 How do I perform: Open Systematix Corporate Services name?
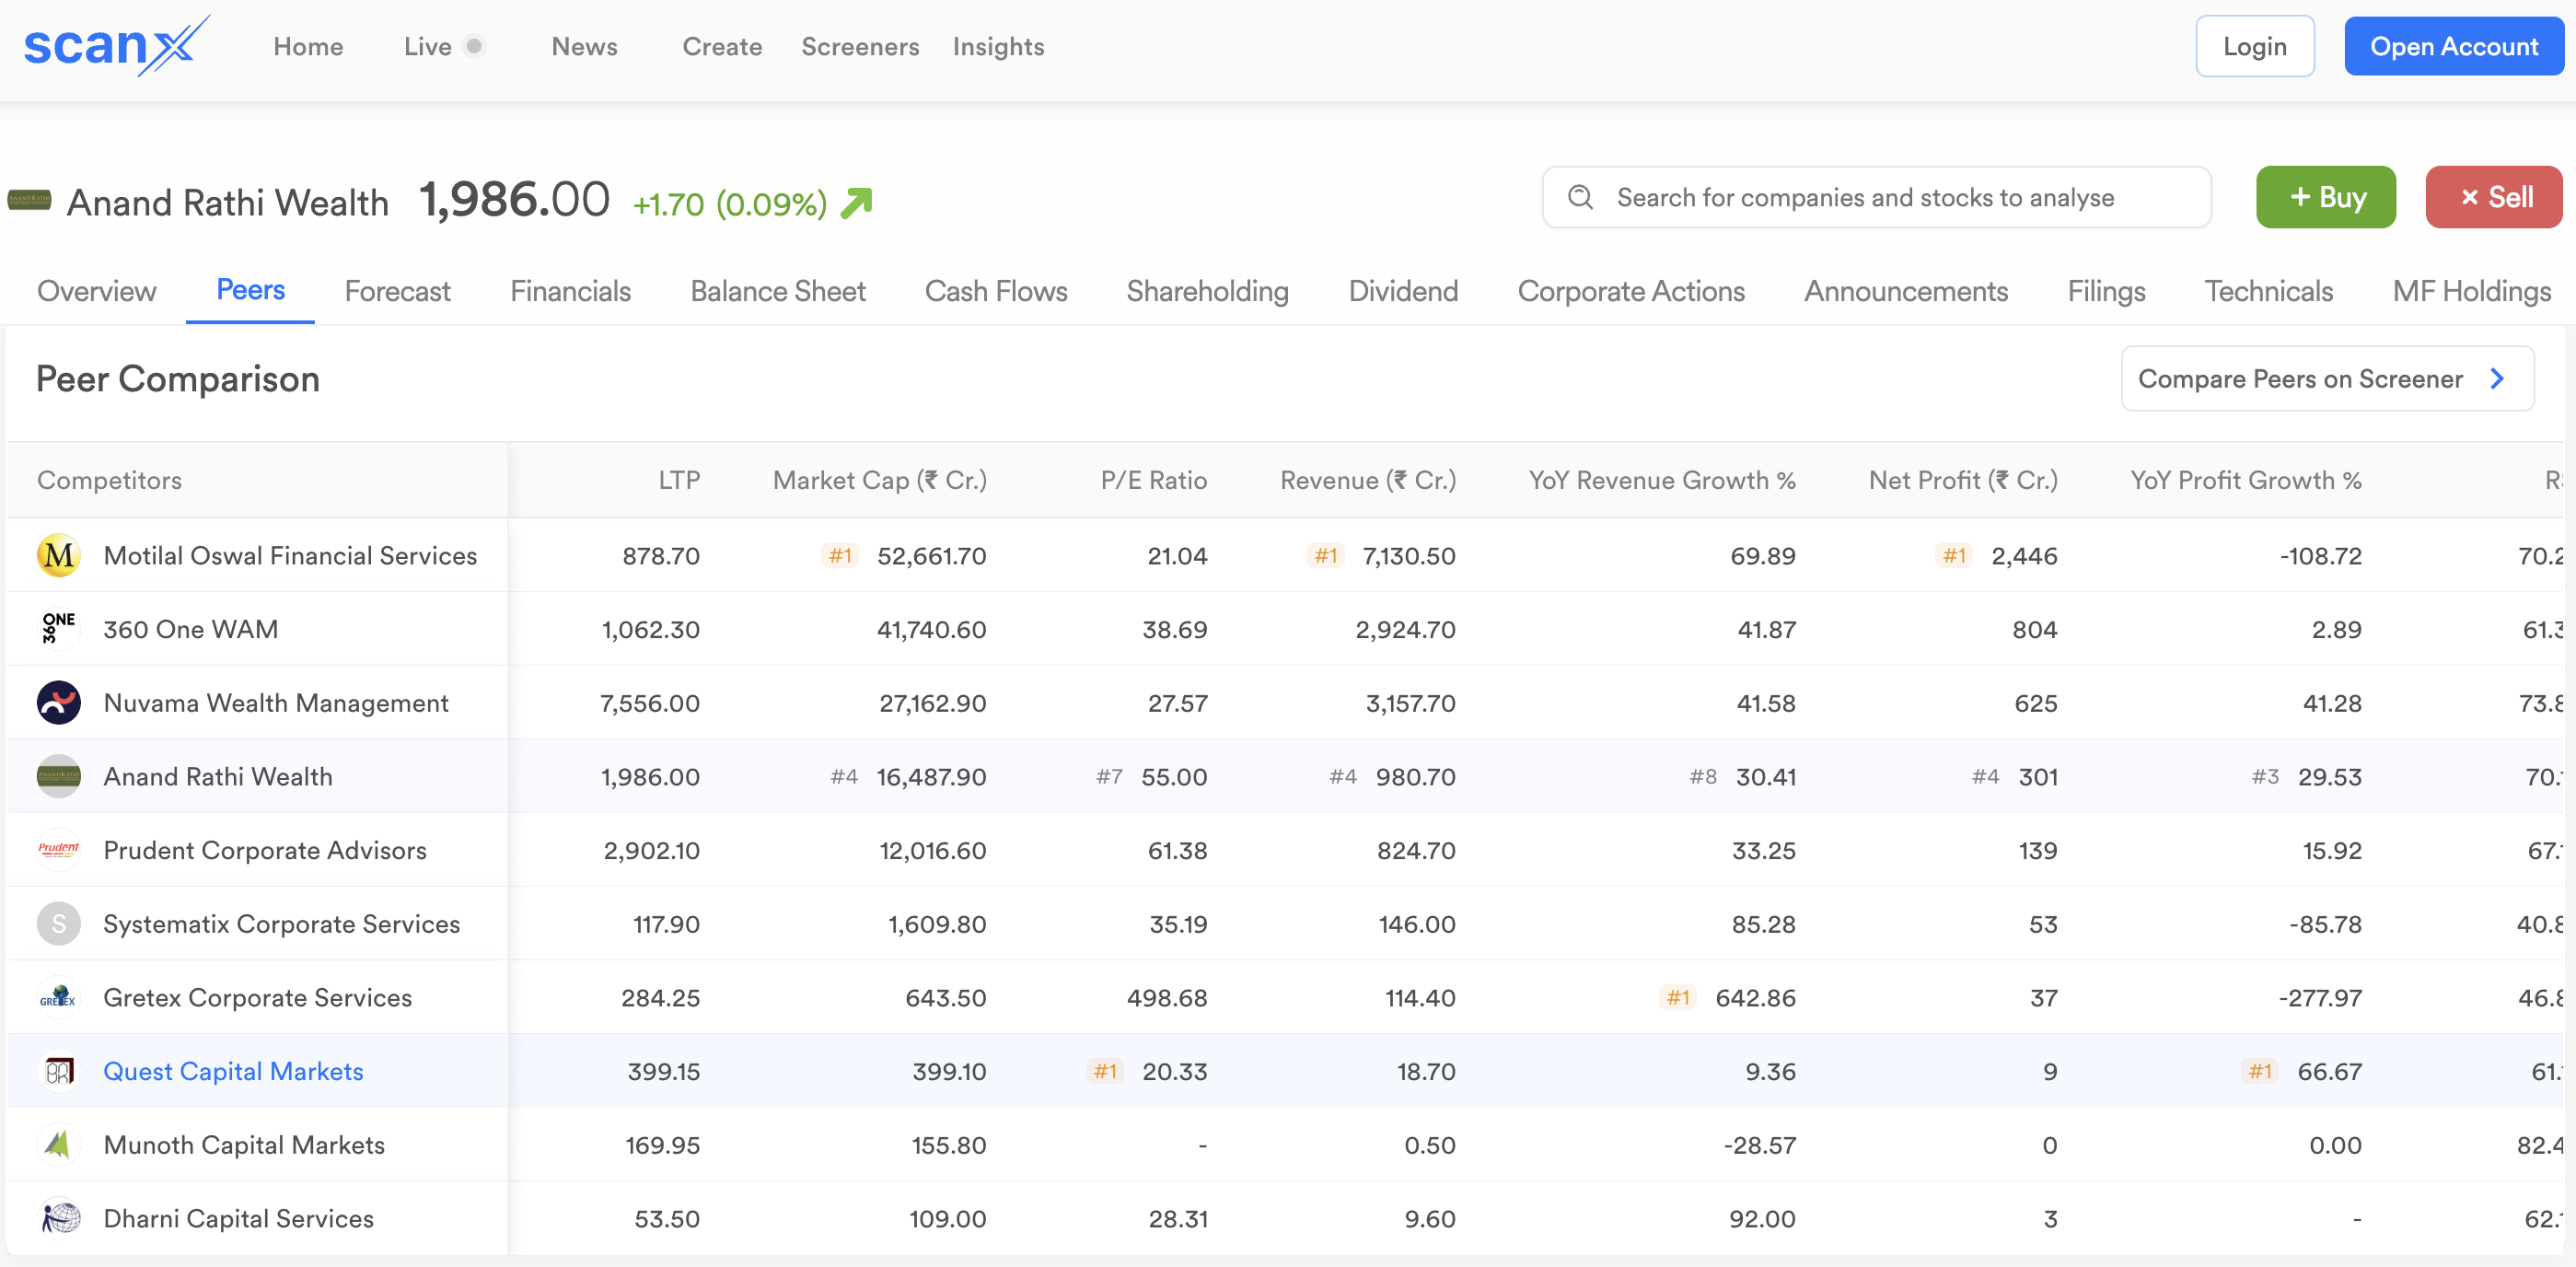(281, 924)
